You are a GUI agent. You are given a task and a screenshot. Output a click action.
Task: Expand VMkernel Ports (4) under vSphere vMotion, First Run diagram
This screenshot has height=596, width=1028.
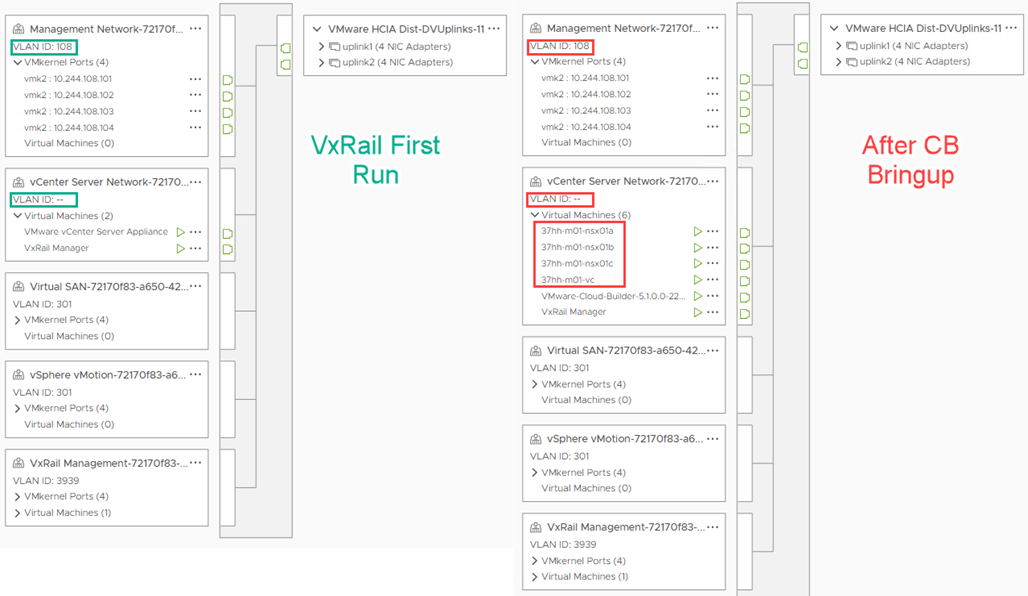pyautogui.click(x=18, y=408)
